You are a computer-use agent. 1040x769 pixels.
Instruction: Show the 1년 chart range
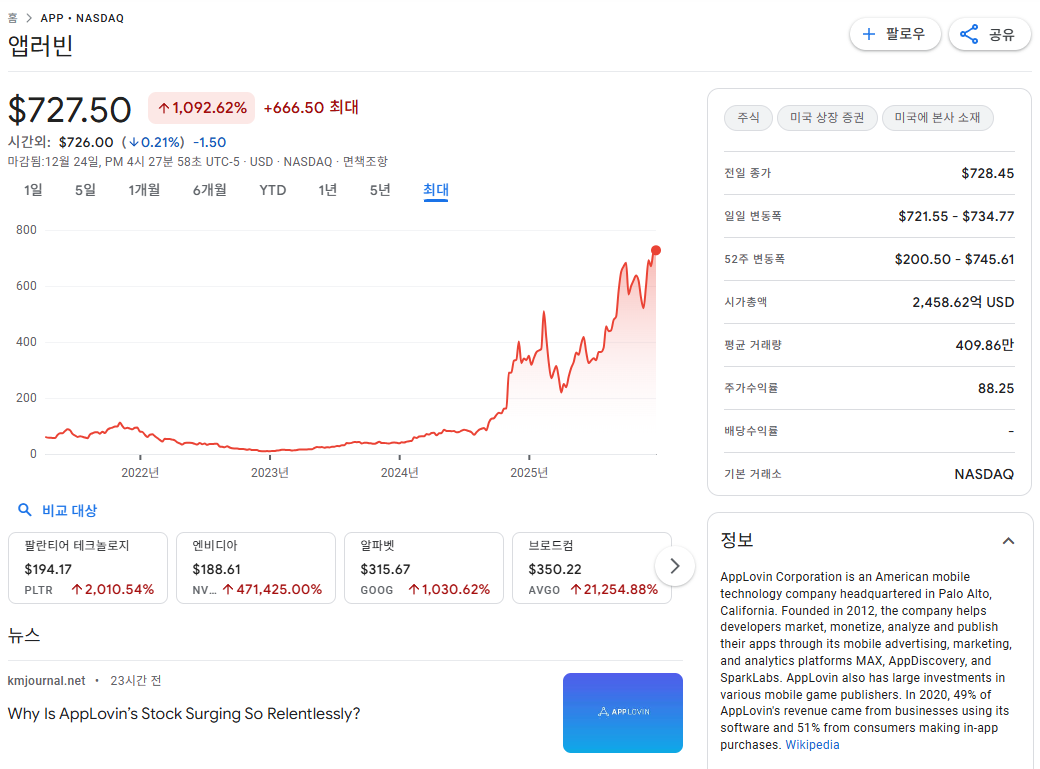tap(328, 190)
